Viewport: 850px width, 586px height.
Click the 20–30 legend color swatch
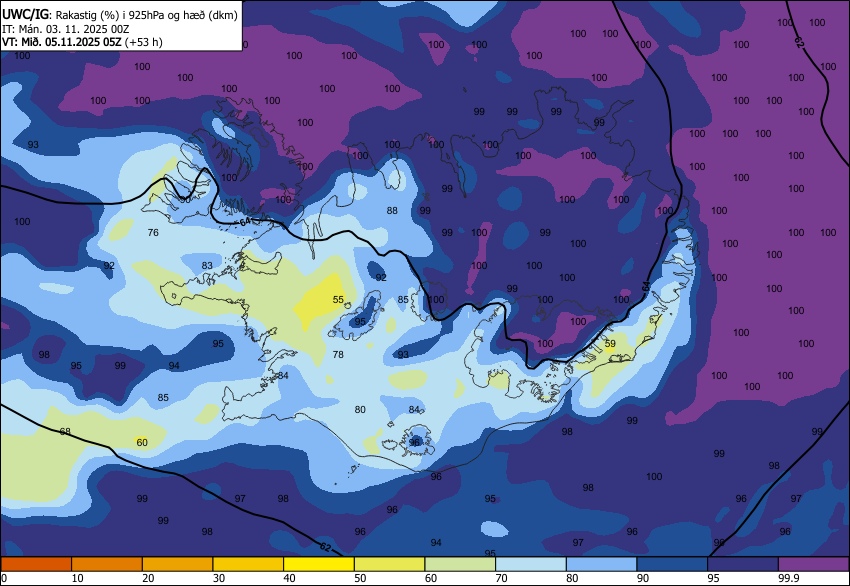177,564
